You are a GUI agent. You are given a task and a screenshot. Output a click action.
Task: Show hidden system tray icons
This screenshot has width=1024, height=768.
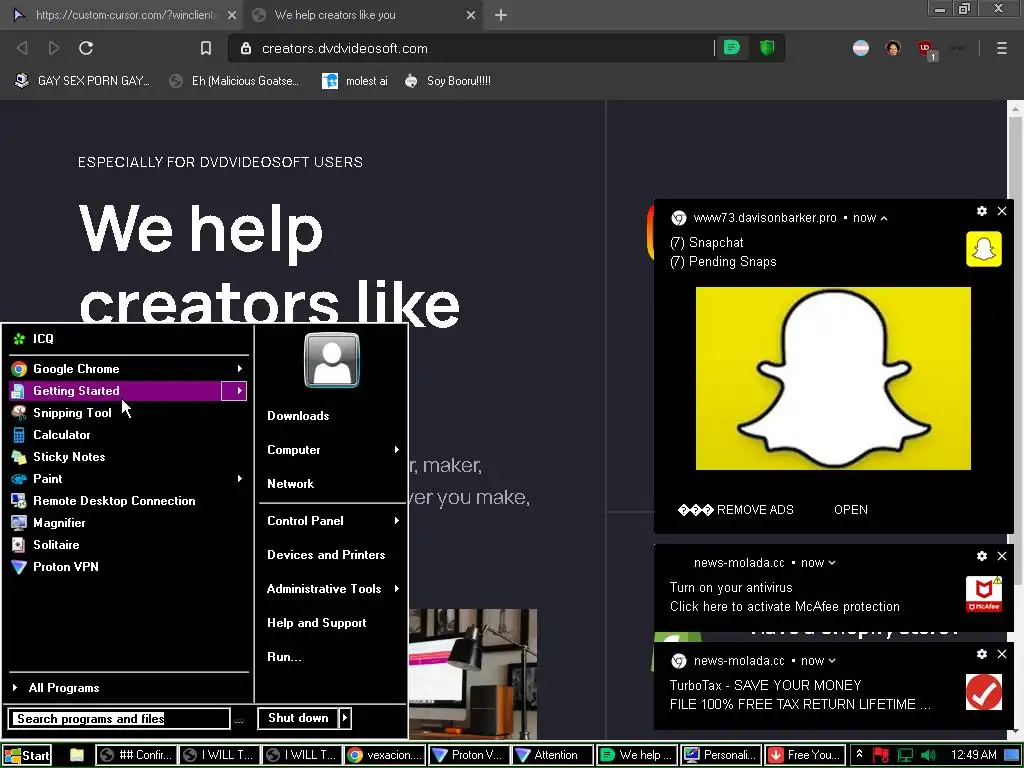point(859,754)
